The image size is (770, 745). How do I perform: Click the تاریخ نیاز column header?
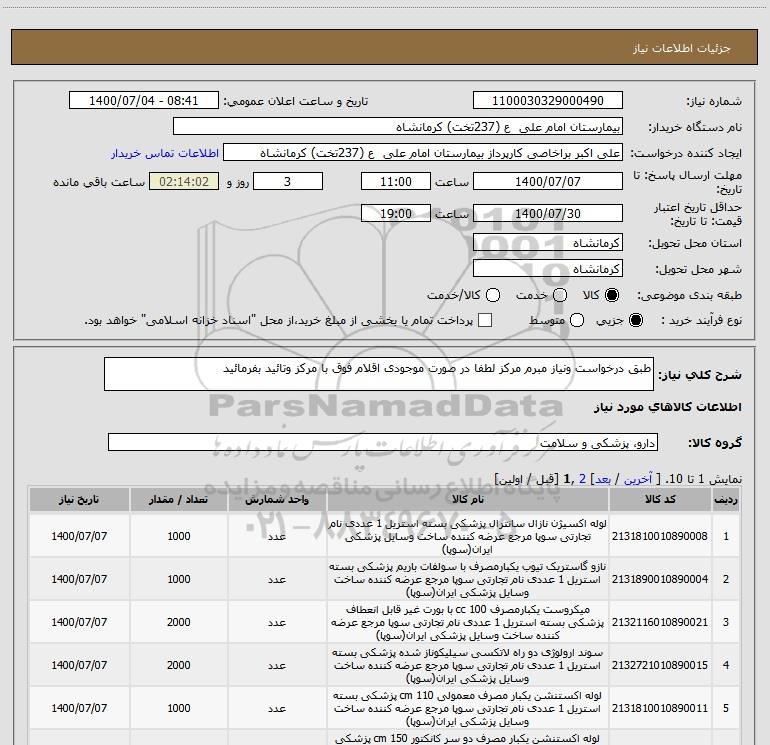click(x=79, y=499)
